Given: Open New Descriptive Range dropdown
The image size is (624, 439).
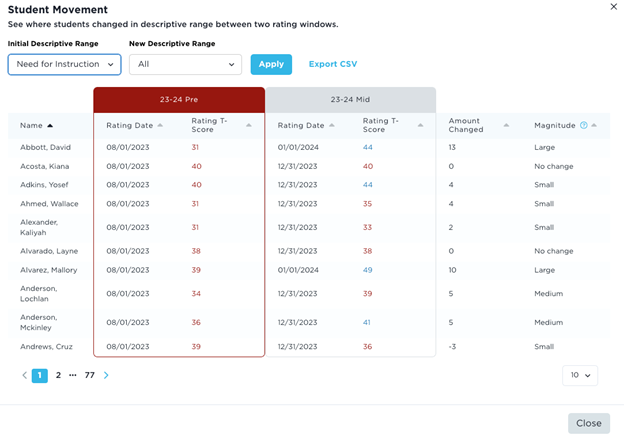Looking at the screenshot, I should (x=185, y=64).
